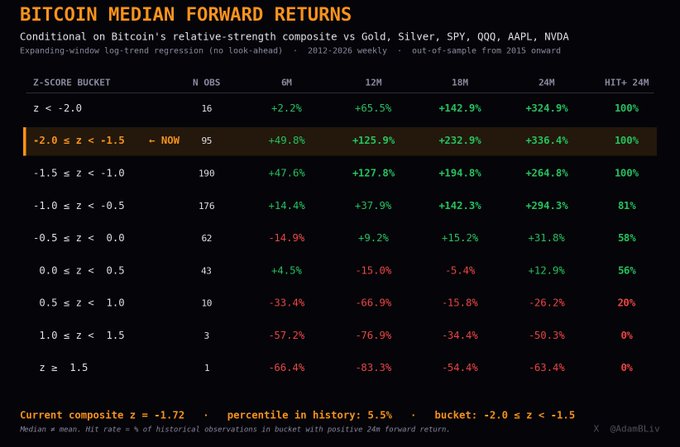Select the 'z < -2.0' bucket label
Viewport: 680px width, 447px height.
click(x=58, y=108)
